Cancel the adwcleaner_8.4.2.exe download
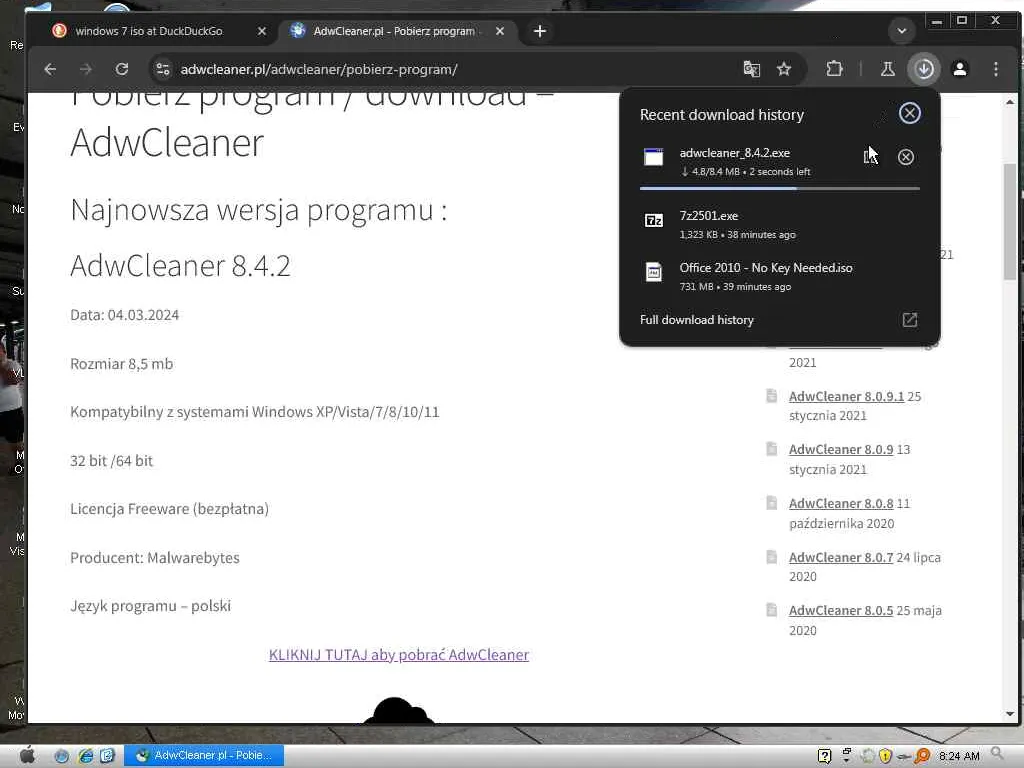 [x=905, y=157]
